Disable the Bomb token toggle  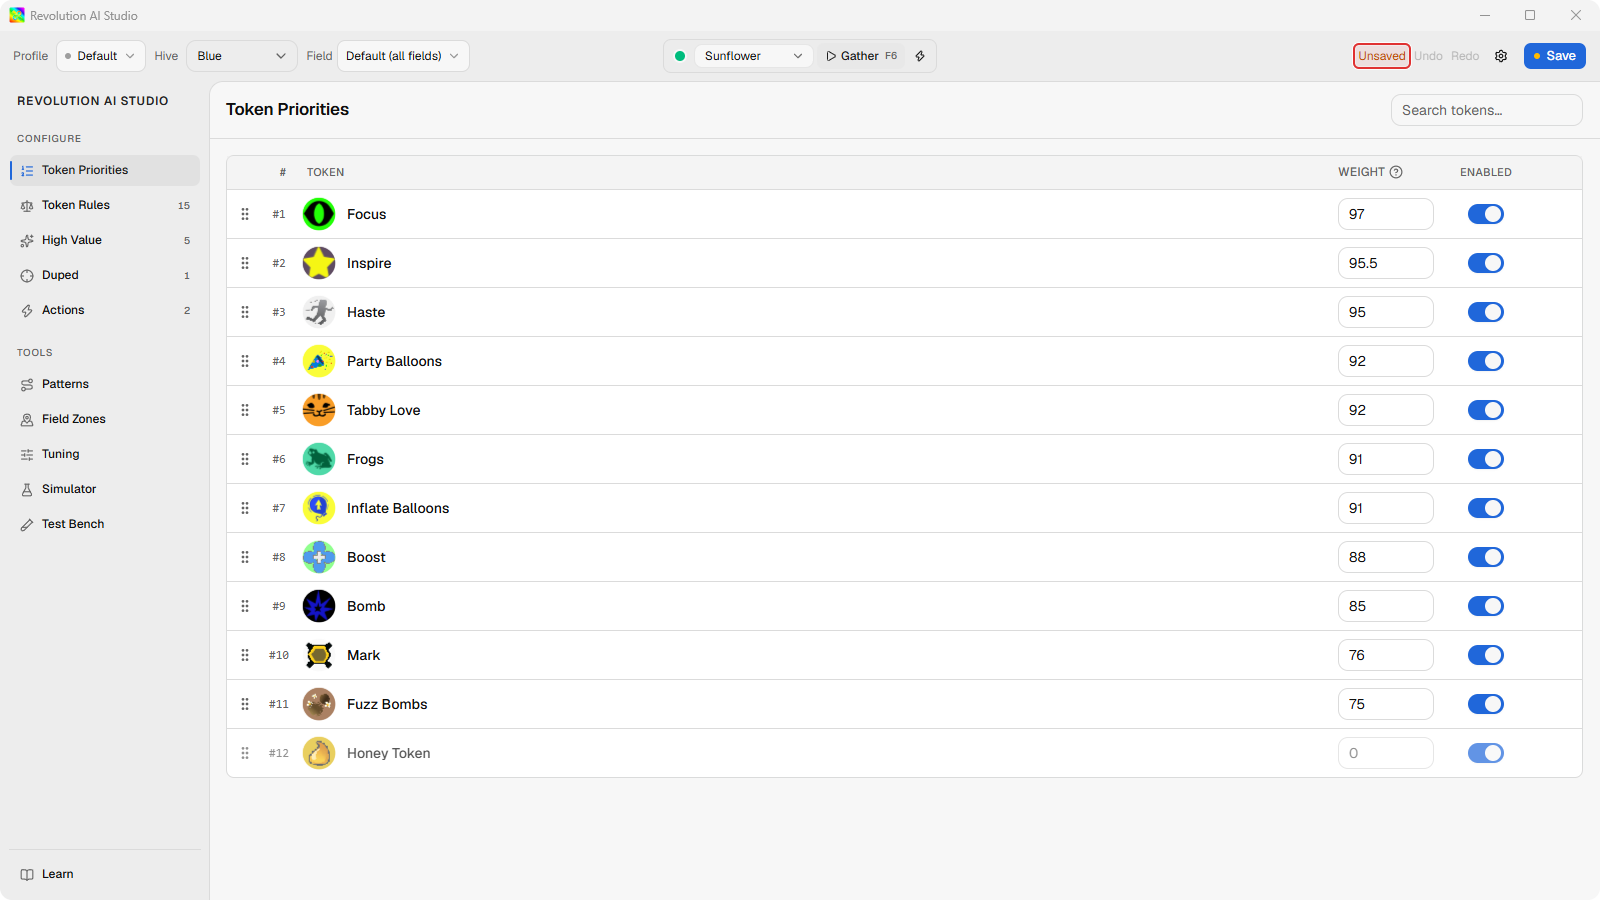click(1486, 606)
